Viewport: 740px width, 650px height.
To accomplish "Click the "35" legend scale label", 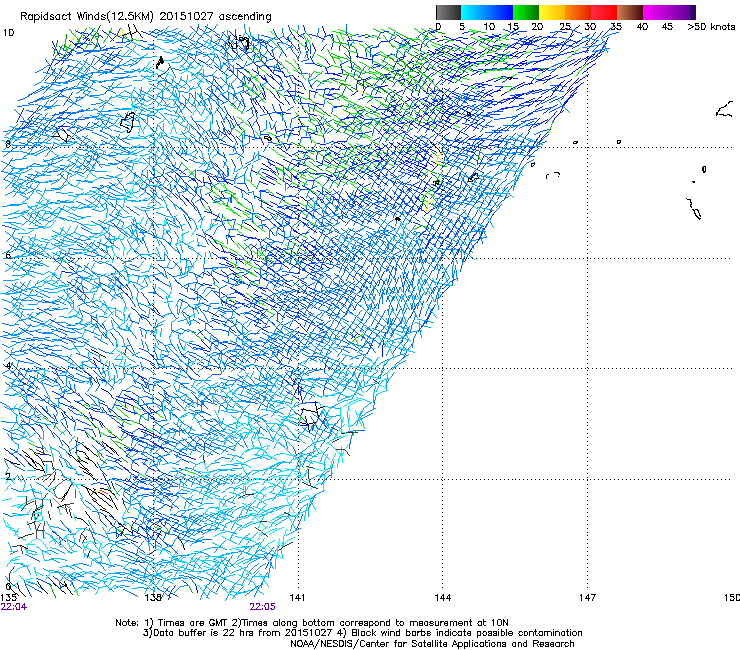I will point(616,27).
